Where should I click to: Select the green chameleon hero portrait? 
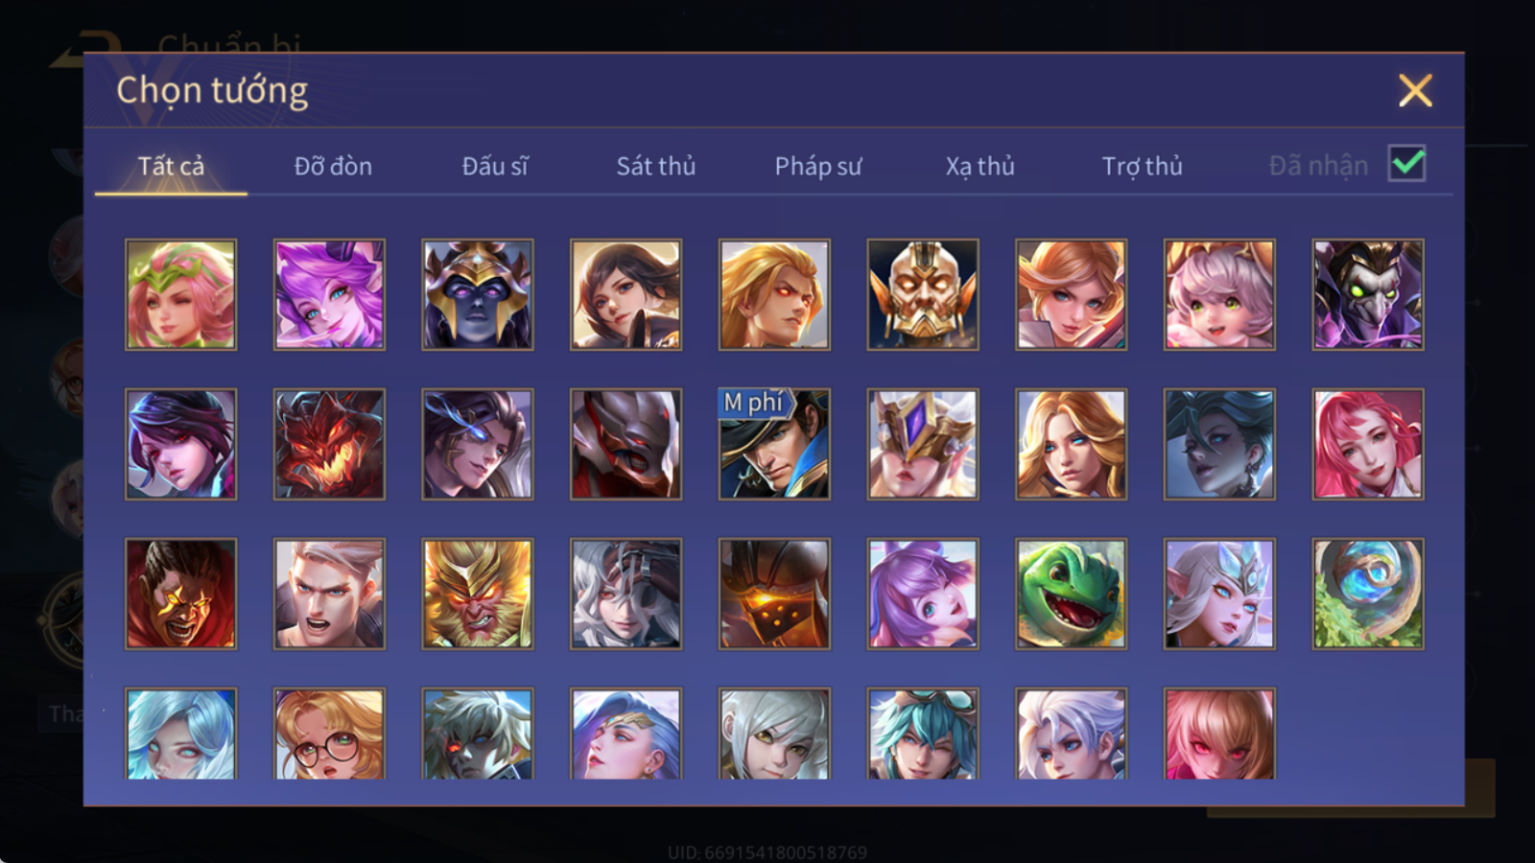tap(1071, 594)
